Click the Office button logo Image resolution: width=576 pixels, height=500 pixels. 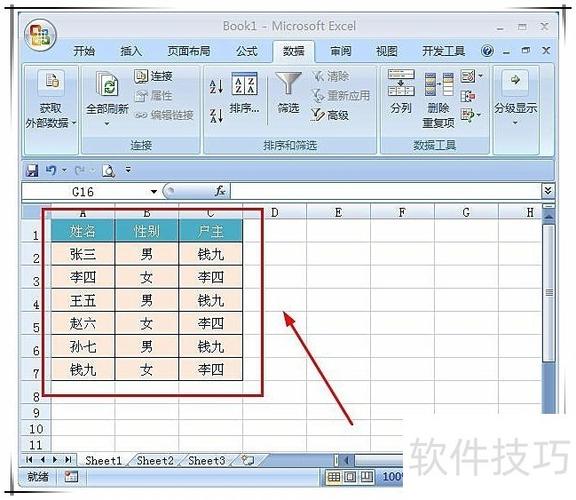pyautogui.click(x=40, y=36)
